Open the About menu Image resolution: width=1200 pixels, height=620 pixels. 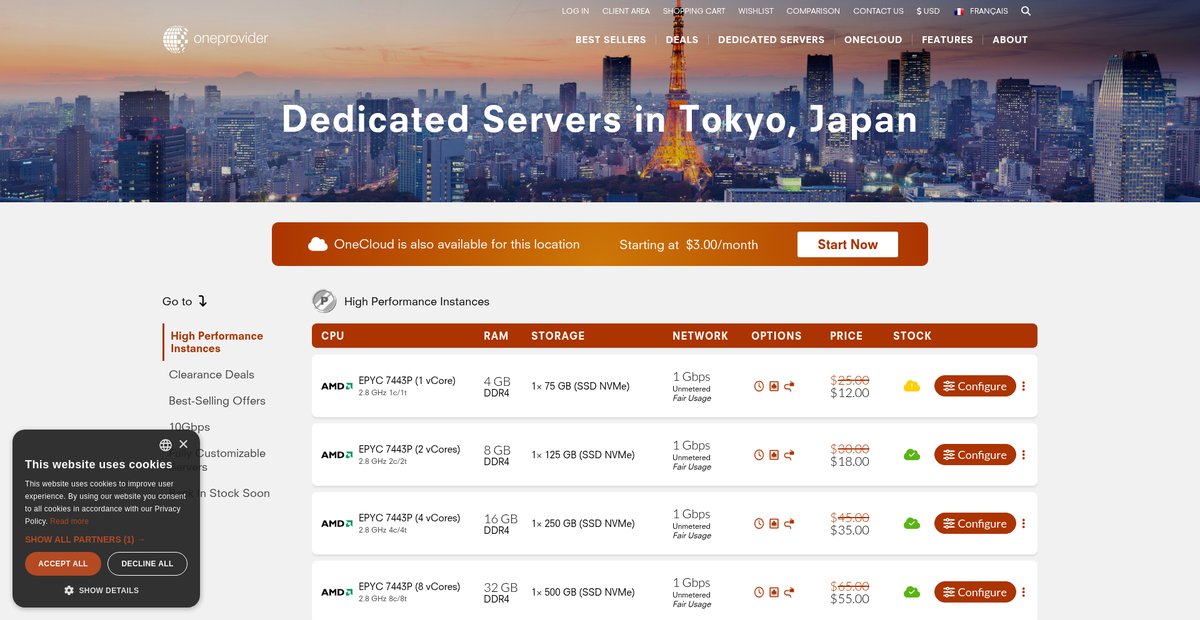(x=1010, y=40)
